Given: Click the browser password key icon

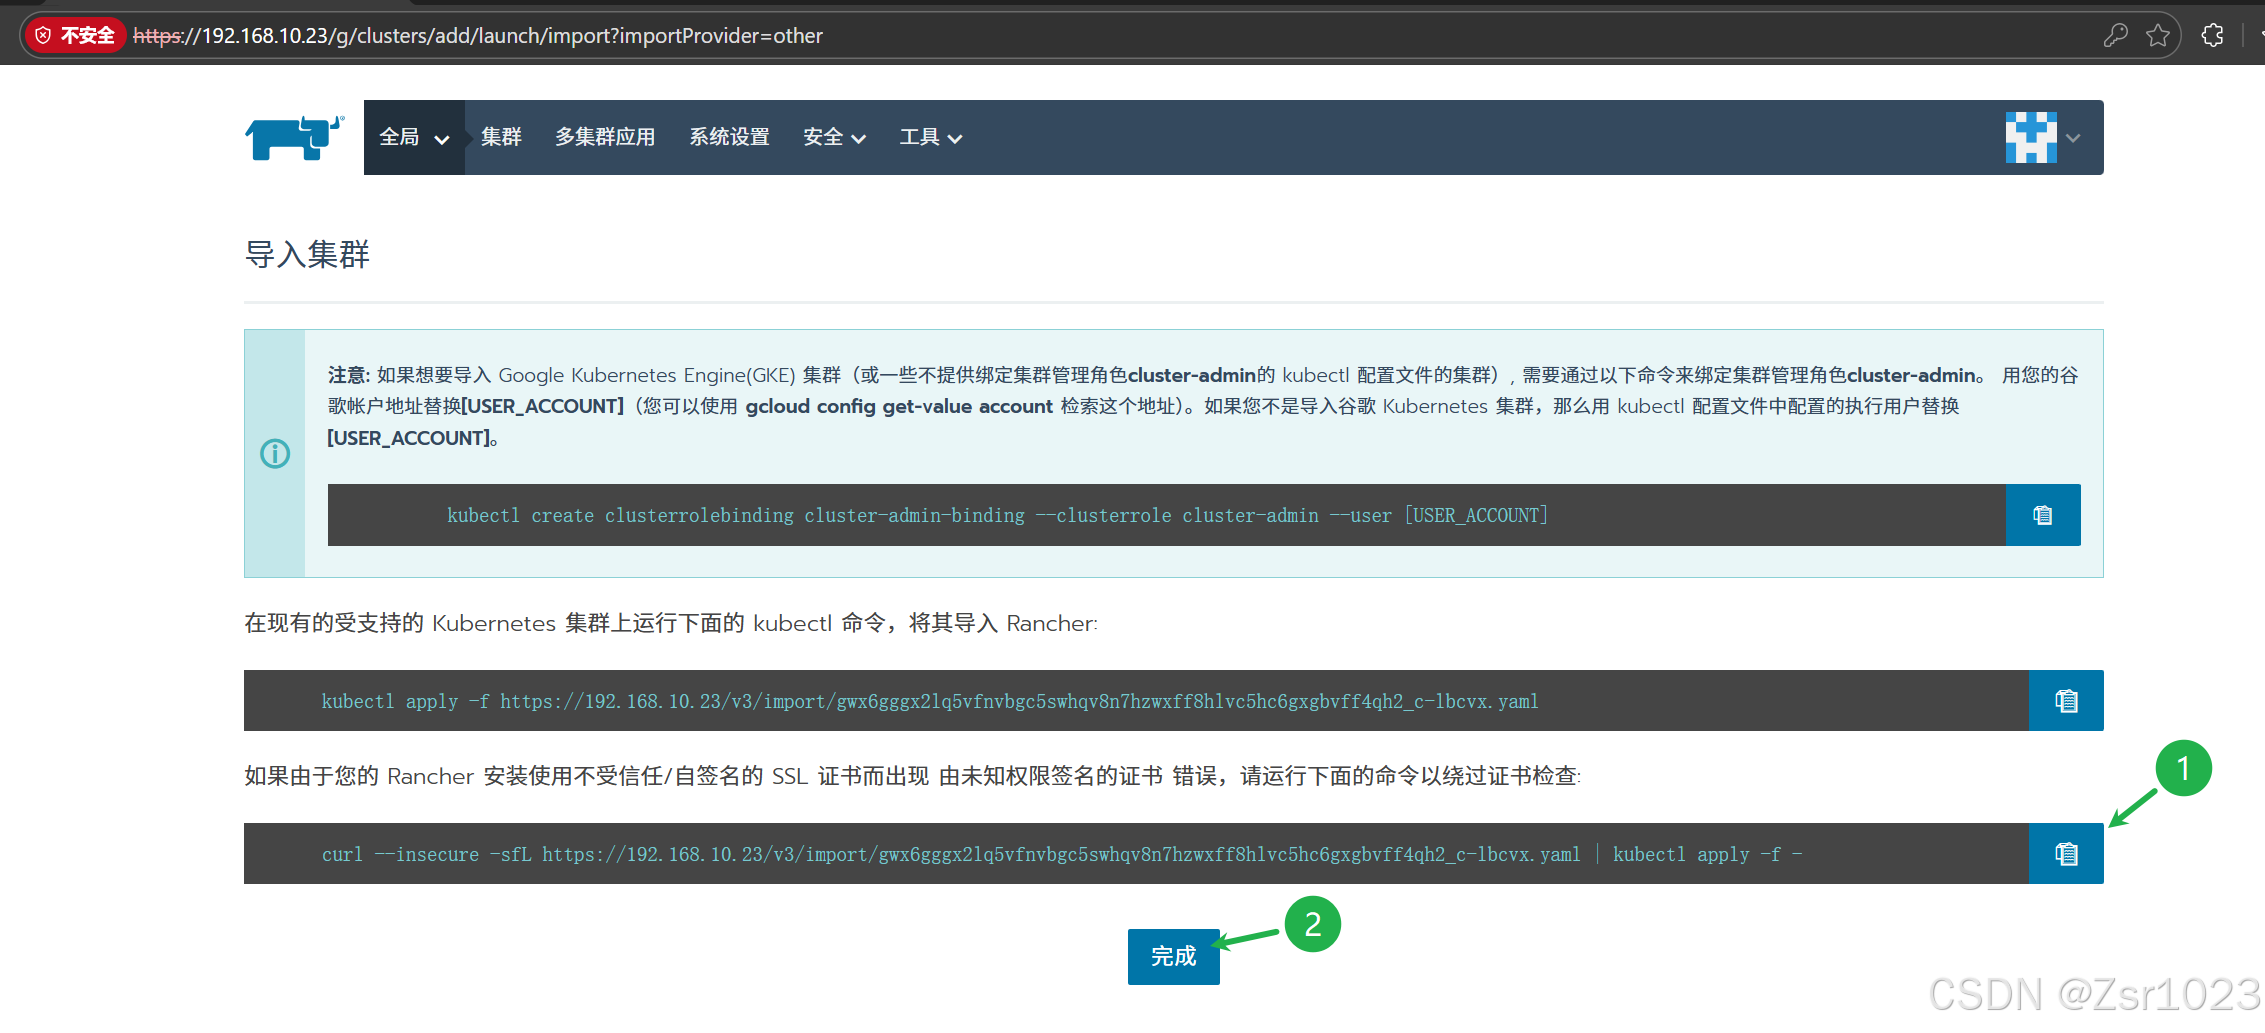Looking at the screenshot, I should click(x=2115, y=36).
